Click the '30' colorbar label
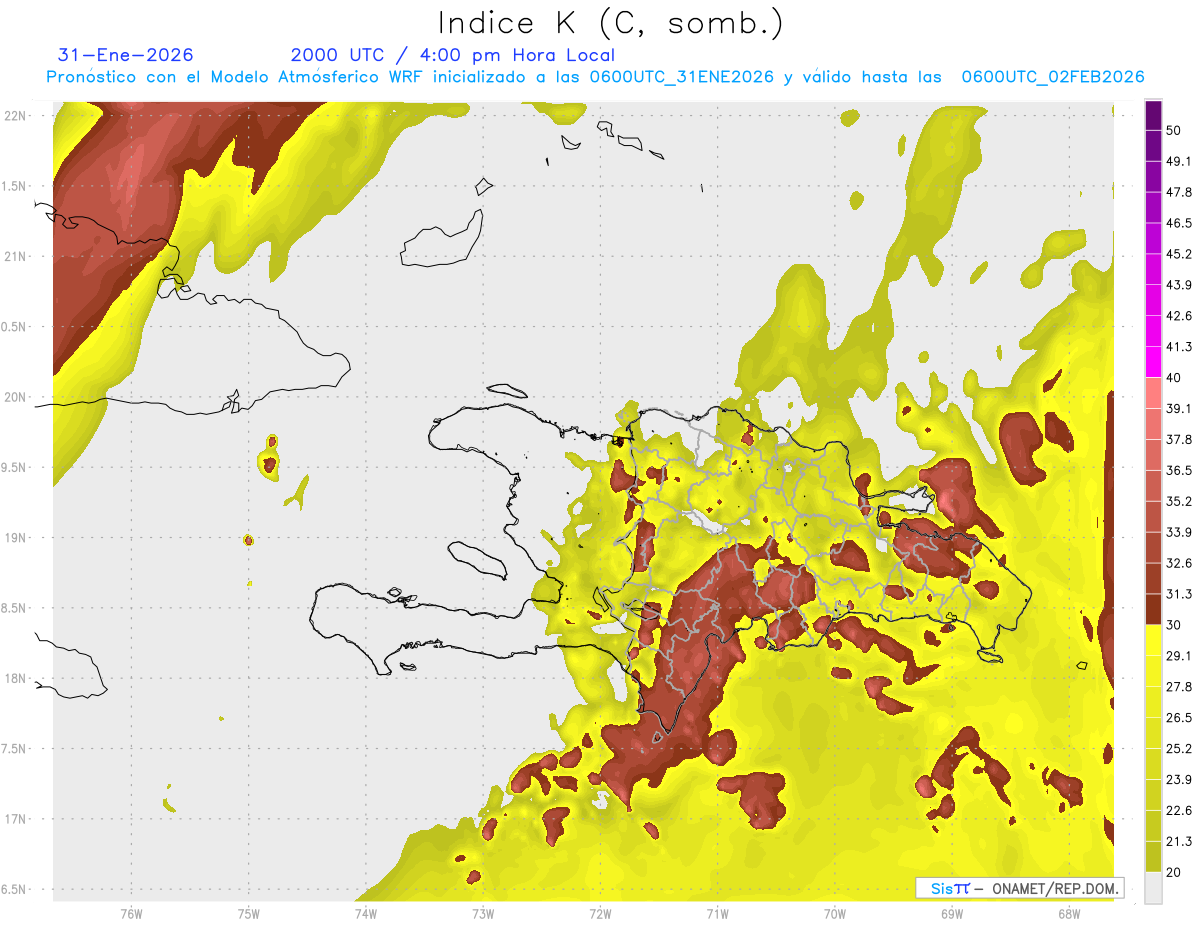 [1175, 625]
